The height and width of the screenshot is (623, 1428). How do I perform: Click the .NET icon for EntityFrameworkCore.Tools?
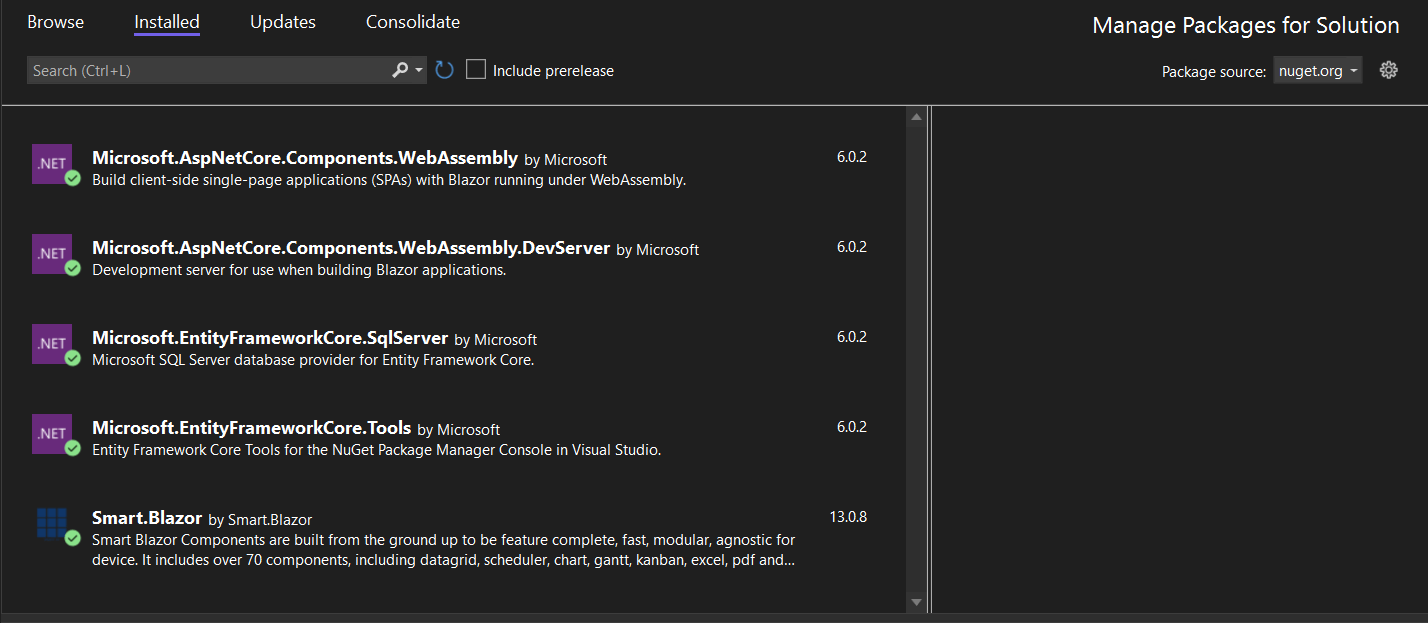[52, 434]
